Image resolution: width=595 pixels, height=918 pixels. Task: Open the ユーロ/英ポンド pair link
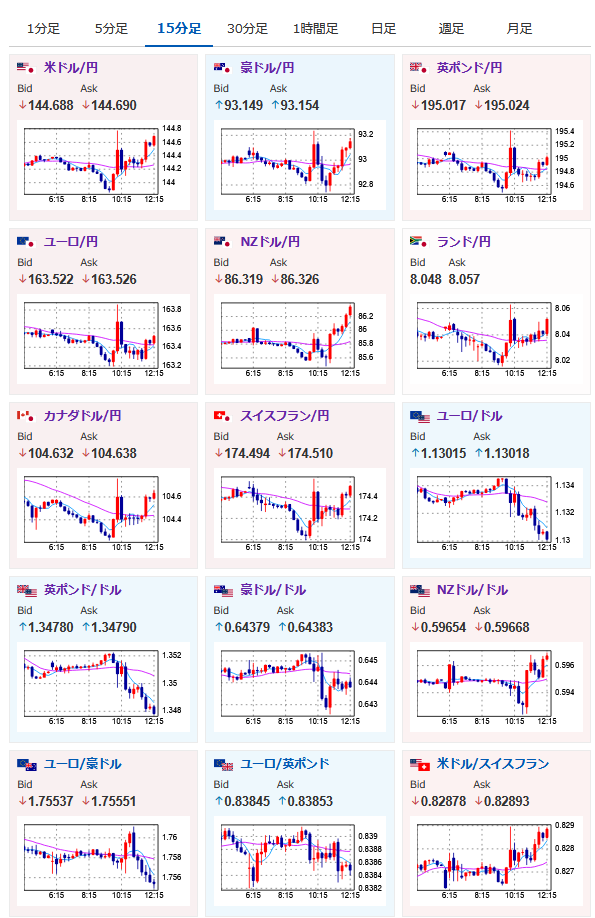(x=285, y=764)
